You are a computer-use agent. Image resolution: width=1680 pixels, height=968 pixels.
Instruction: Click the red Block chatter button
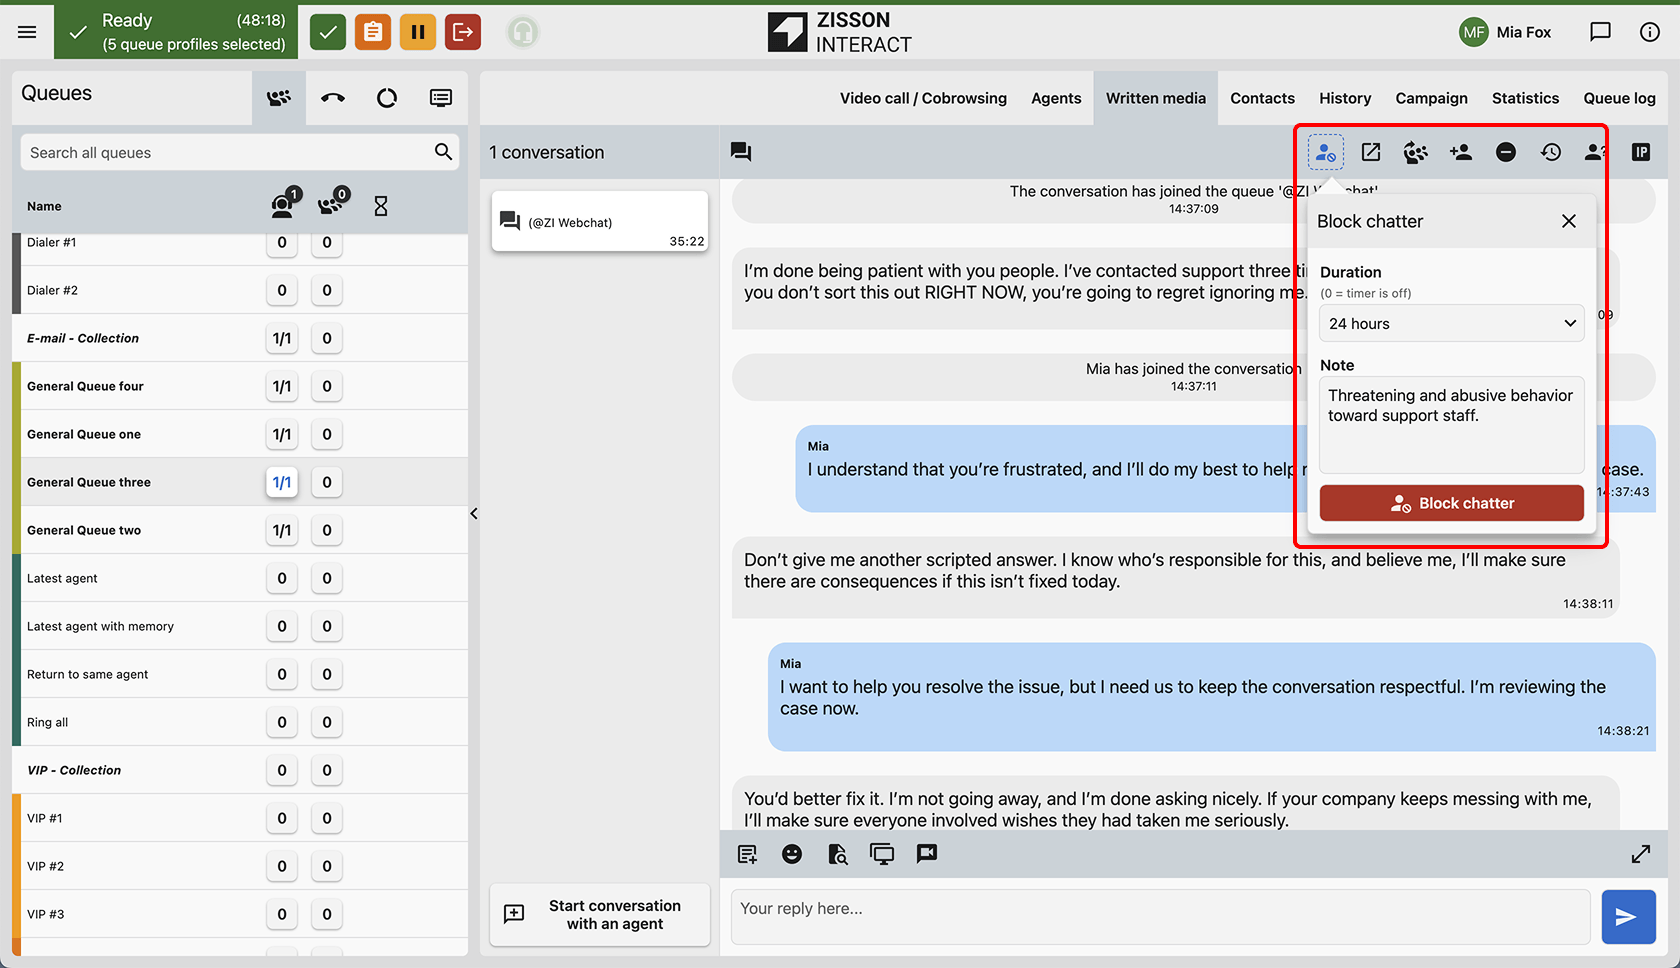coord(1452,503)
